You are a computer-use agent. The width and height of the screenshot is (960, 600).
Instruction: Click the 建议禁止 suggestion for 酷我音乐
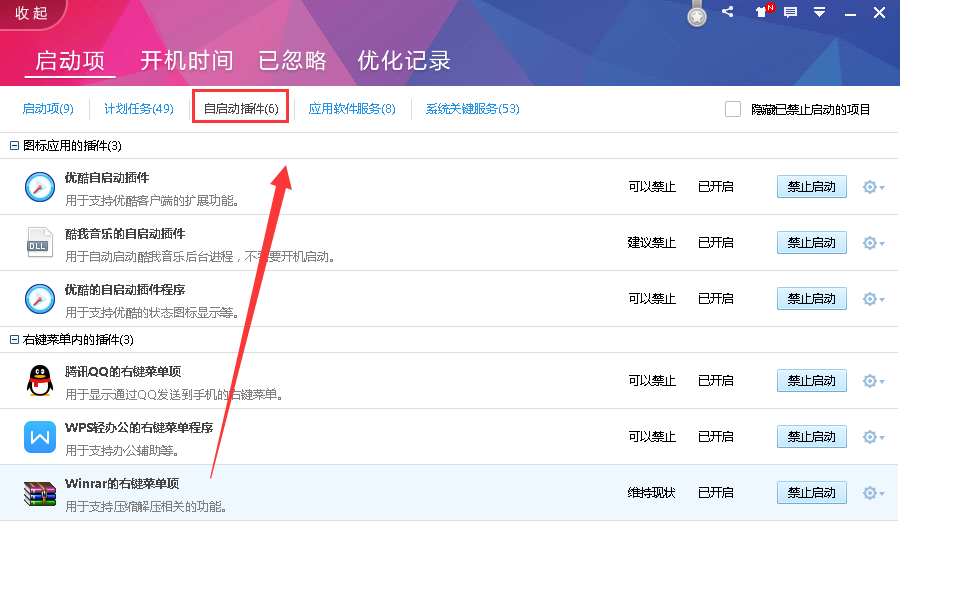point(651,242)
